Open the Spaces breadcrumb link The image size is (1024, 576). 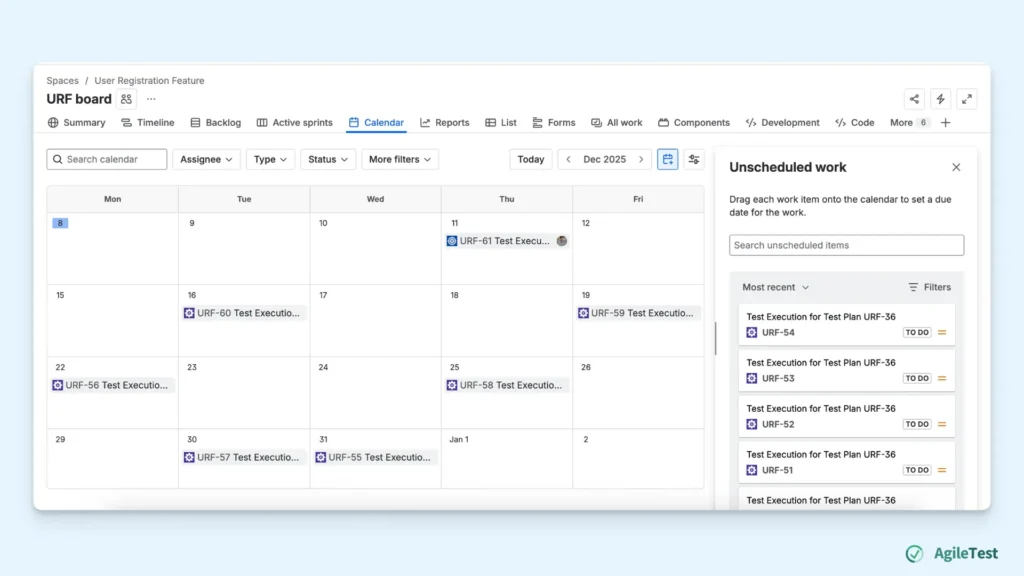click(x=62, y=81)
